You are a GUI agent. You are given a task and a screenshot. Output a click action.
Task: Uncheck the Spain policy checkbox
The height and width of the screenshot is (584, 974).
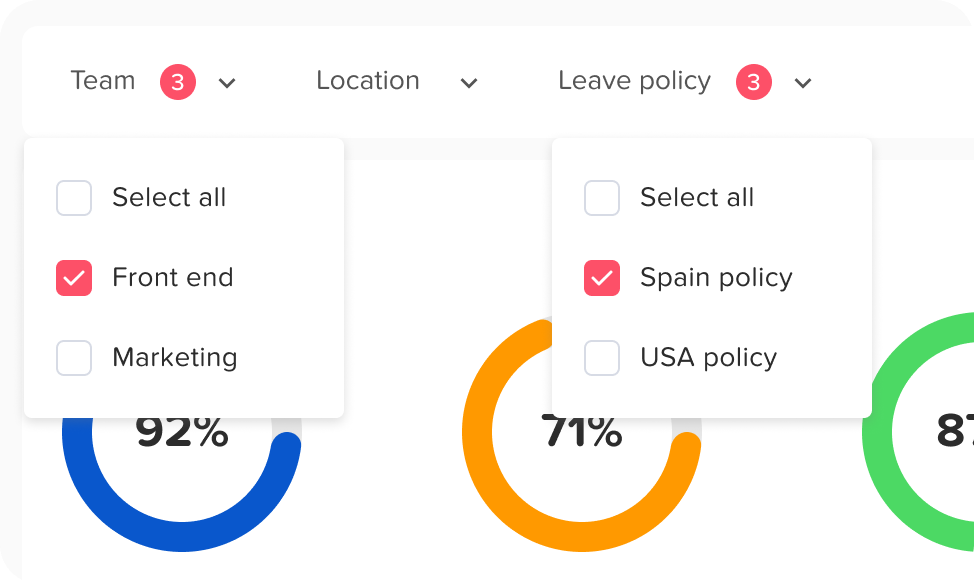tap(602, 278)
